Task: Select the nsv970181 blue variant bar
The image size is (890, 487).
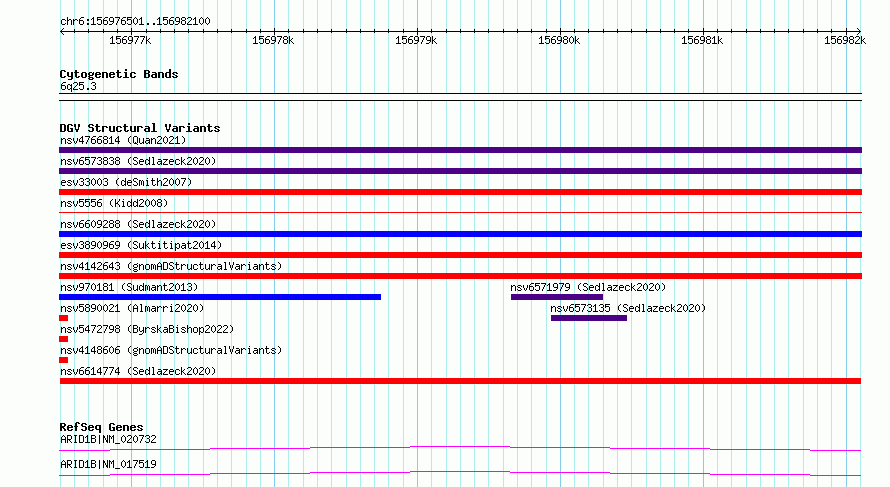Action: pyautogui.click(x=220, y=297)
